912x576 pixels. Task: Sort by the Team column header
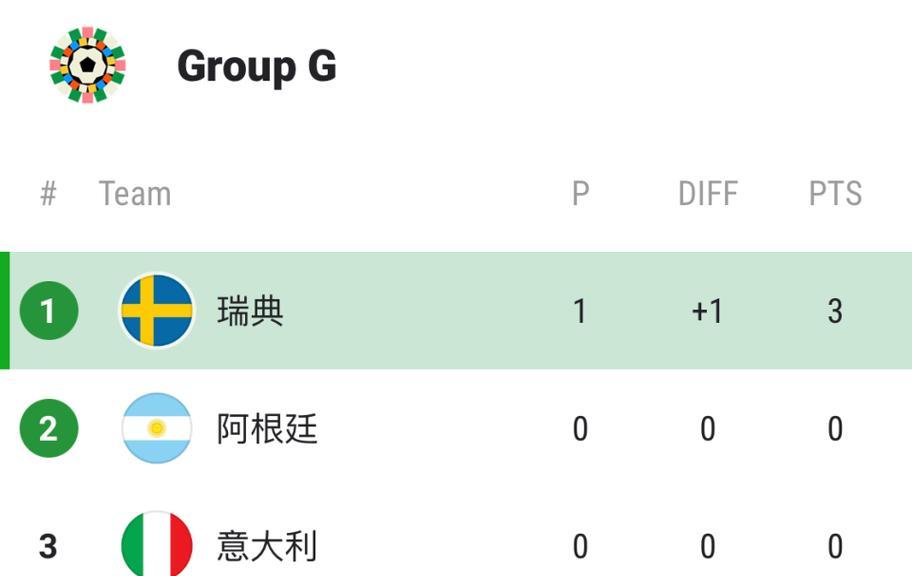click(135, 193)
